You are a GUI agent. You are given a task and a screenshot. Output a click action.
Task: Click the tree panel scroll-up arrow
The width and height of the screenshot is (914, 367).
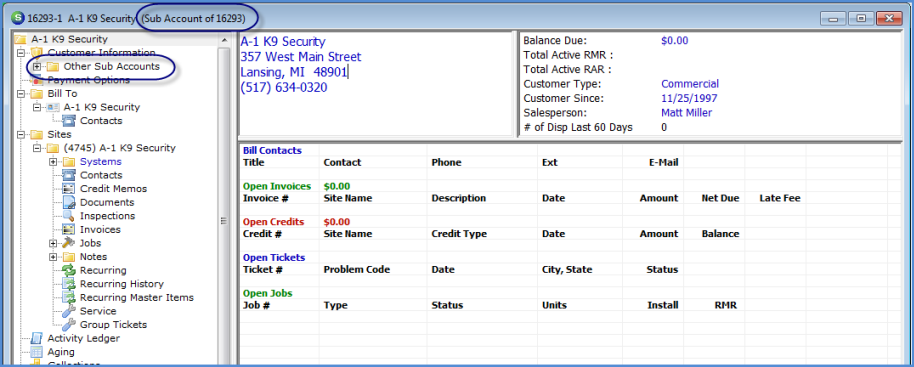click(224, 40)
